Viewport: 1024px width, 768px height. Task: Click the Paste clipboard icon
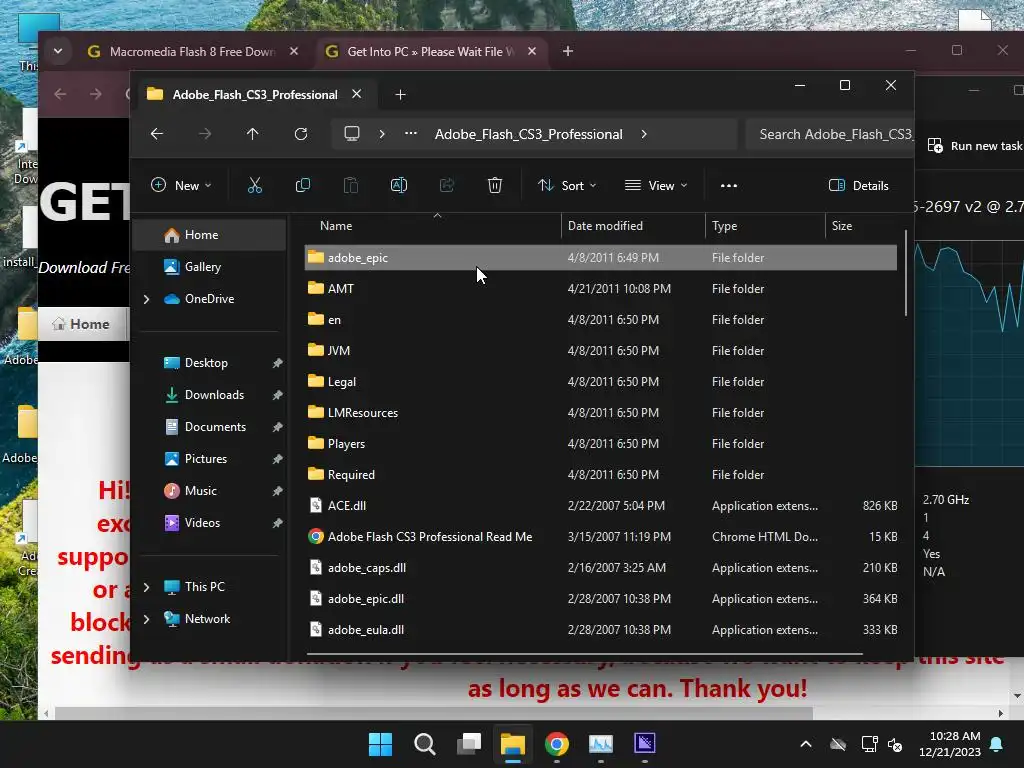point(351,185)
